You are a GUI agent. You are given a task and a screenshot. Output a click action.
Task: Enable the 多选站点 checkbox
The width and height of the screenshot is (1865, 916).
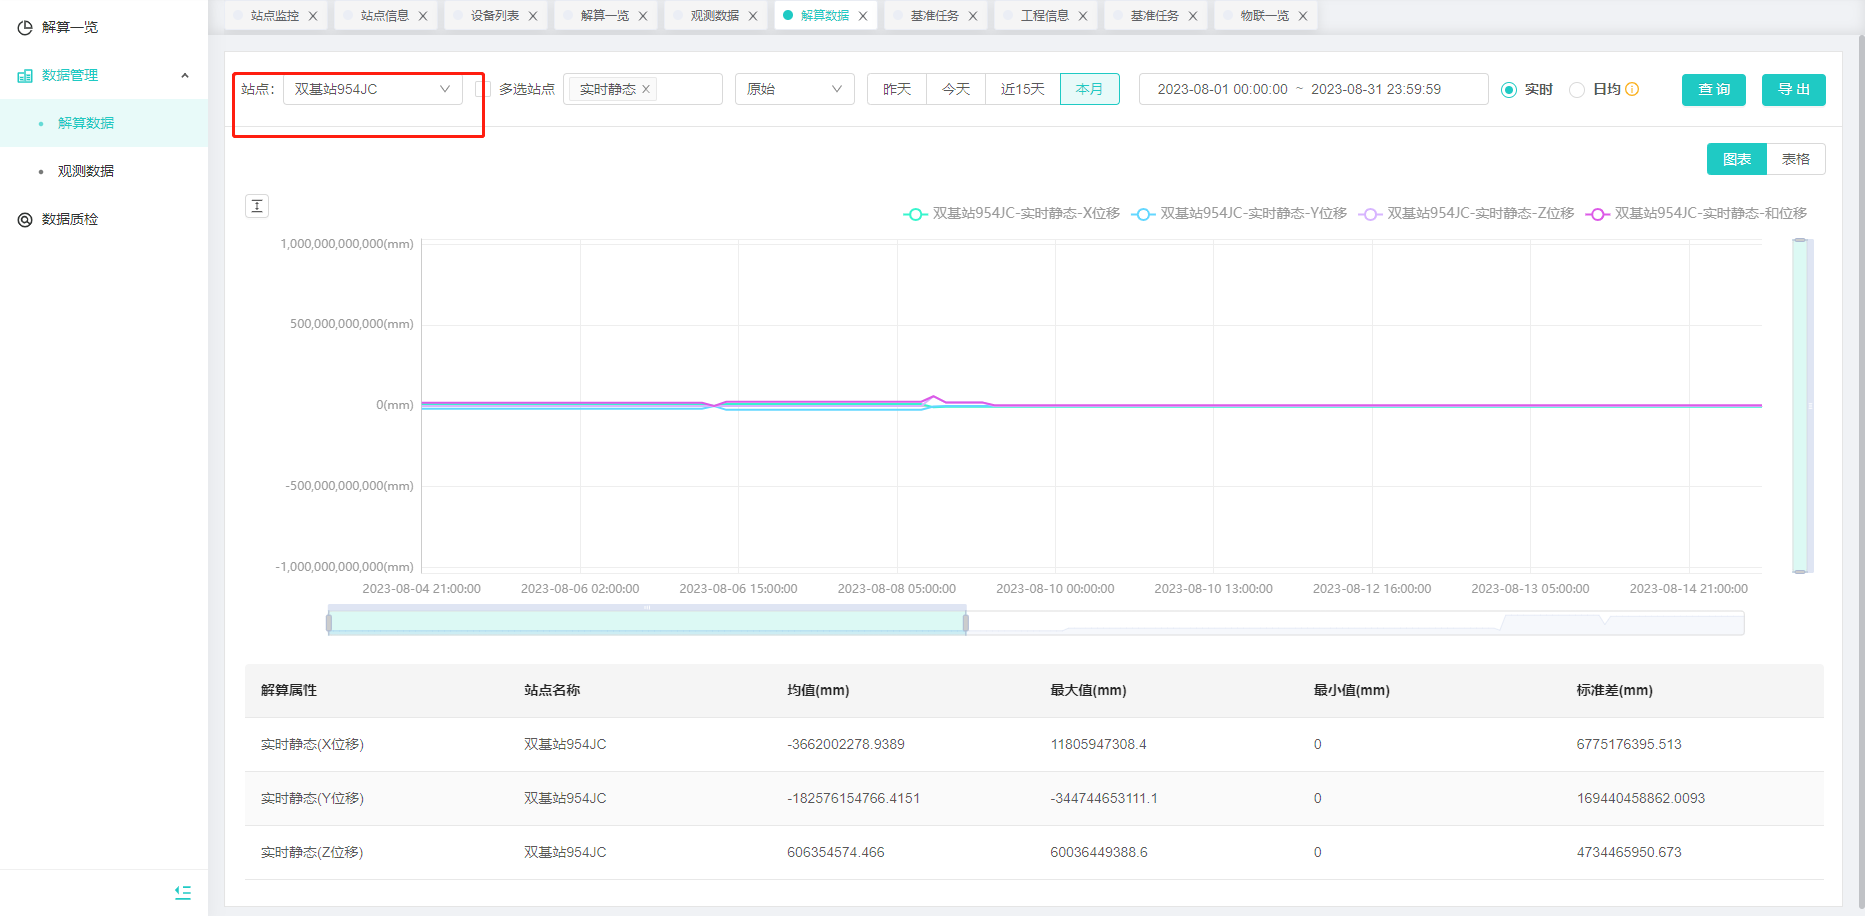pyautogui.click(x=483, y=89)
